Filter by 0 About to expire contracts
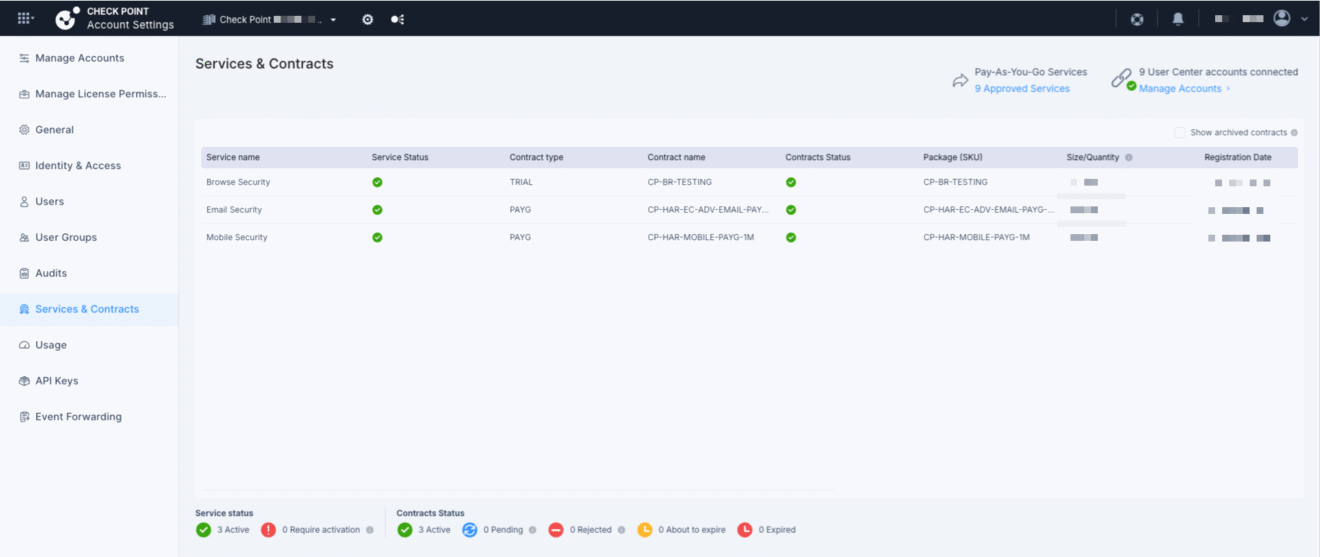Screen dimensions: 1320x557 (681, 530)
